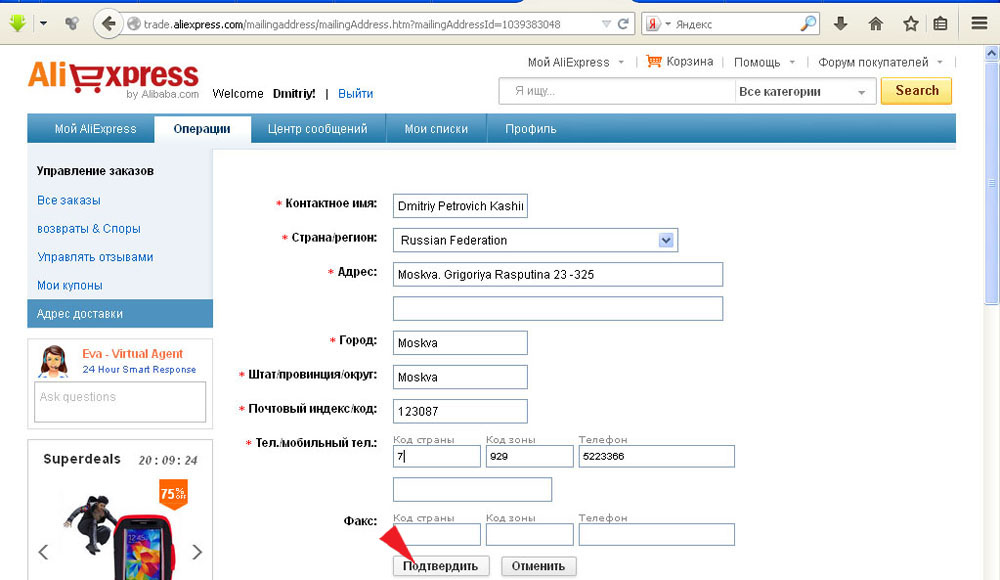
Task: Click the scrollbar up arrow
Action: click(992, 54)
